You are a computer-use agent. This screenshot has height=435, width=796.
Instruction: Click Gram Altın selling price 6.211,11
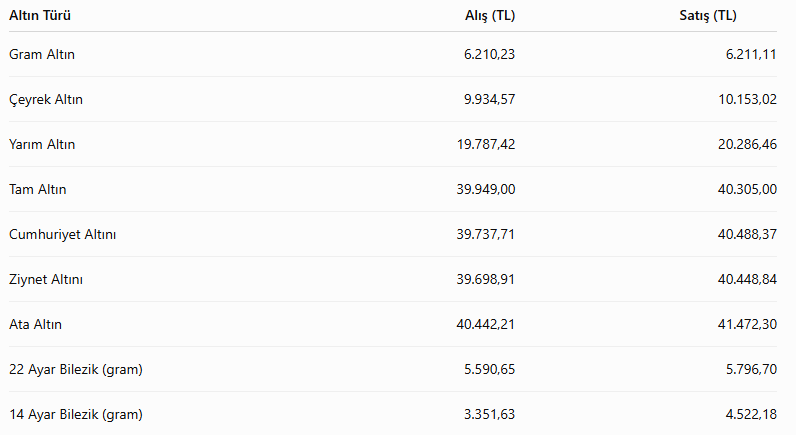(751, 54)
